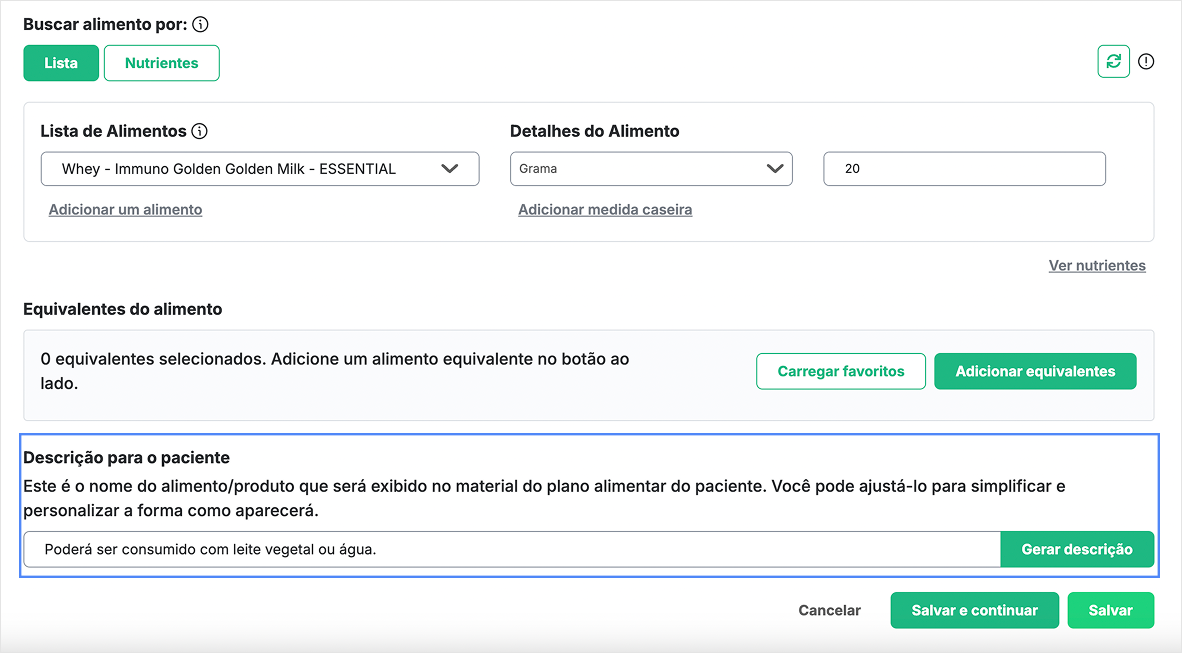Click the refresh icon button

coord(1113,61)
